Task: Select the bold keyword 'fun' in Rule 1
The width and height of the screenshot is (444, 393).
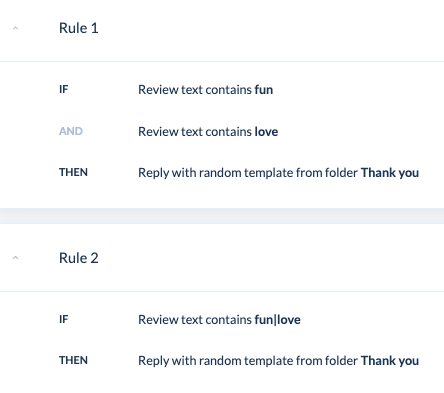Action: [264, 90]
